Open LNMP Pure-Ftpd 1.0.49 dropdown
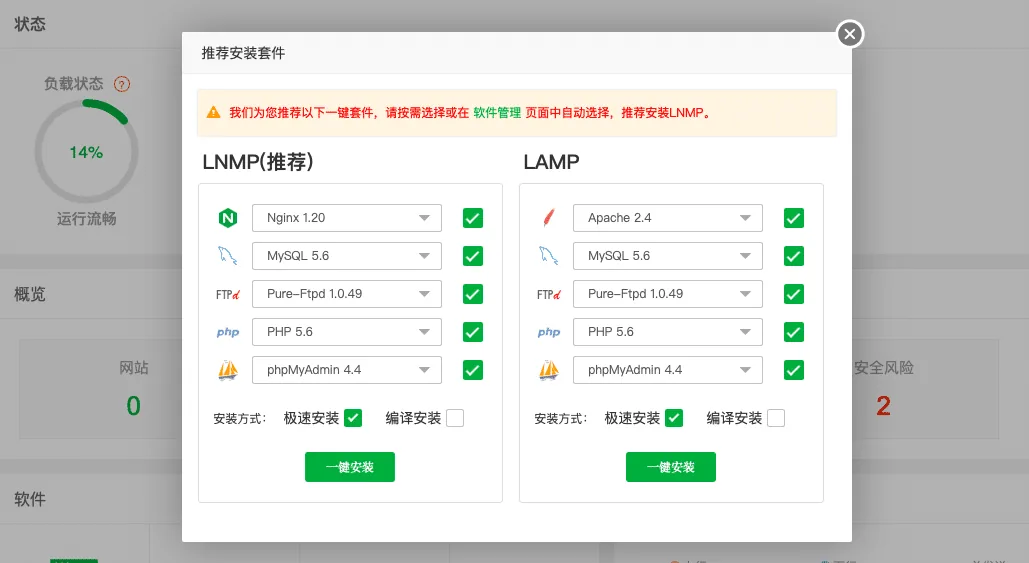The width and height of the screenshot is (1029, 563). click(346, 294)
